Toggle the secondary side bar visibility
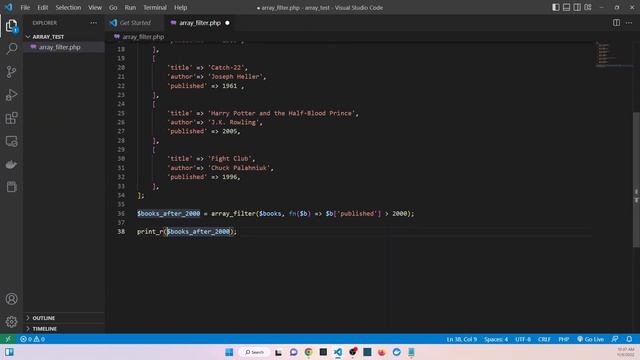 coord(577,7)
